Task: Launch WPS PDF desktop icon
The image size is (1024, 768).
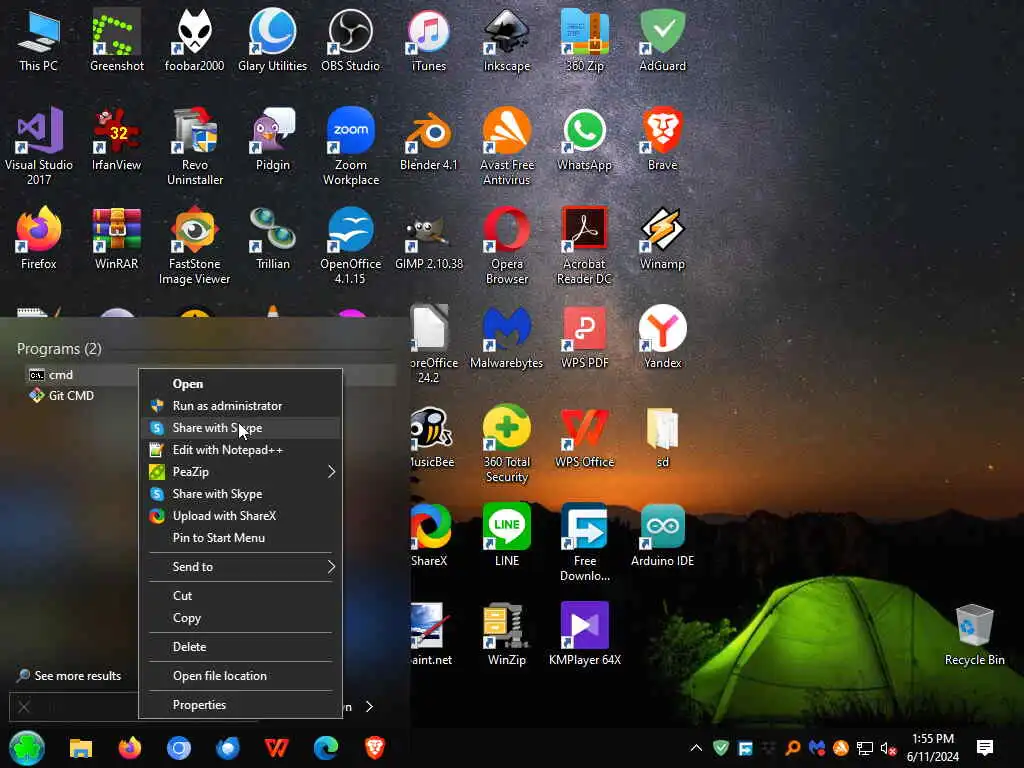Action: pyautogui.click(x=584, y=337)
